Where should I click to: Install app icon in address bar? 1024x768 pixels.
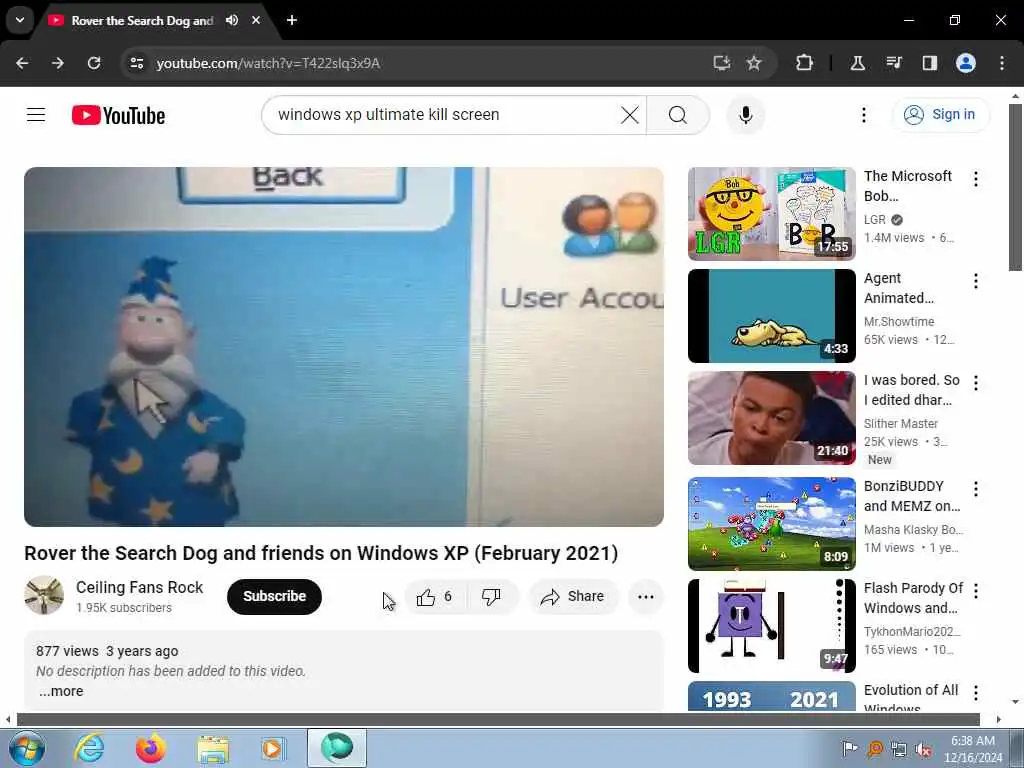tap(721, 63)
